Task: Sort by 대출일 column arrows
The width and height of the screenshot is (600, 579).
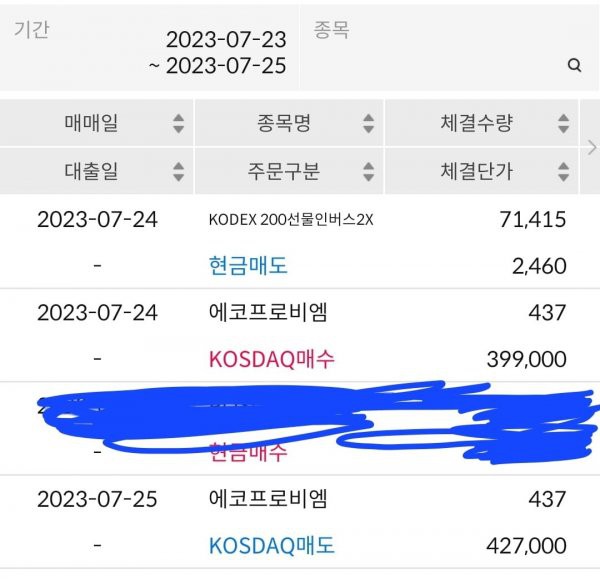Action: [178, 171]
